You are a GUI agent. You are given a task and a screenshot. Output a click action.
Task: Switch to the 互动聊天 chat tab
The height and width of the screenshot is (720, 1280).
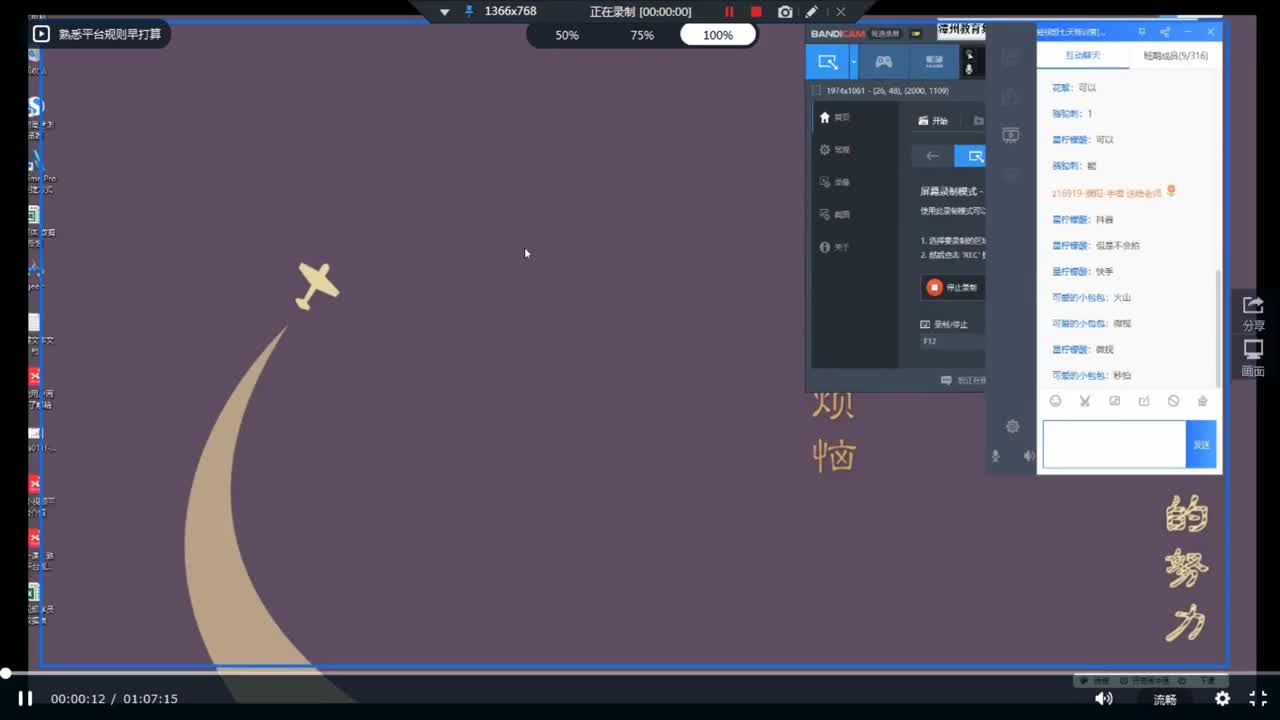pyautogui.click(x=1083, y=56)
